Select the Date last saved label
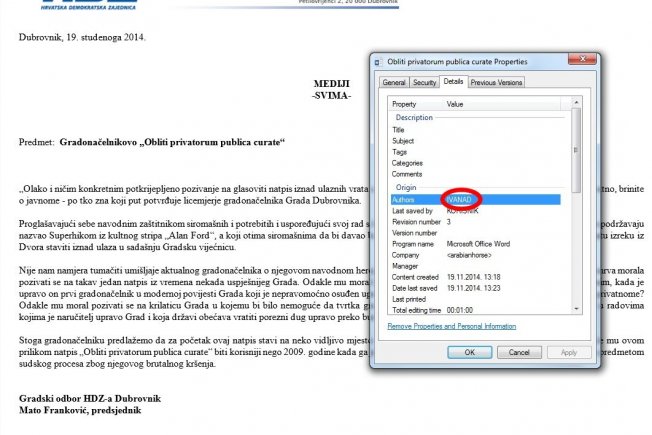Screen dimensions: 652x435 point(415,288)
